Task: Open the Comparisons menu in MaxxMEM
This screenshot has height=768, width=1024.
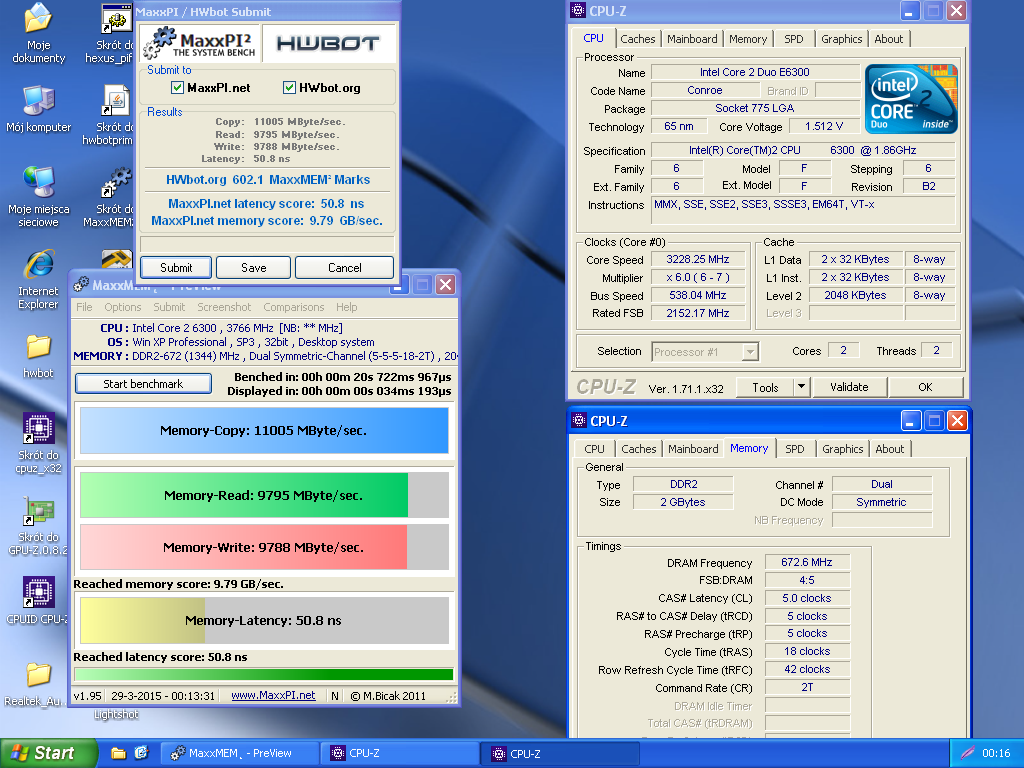Action: (x=293, y=307)
